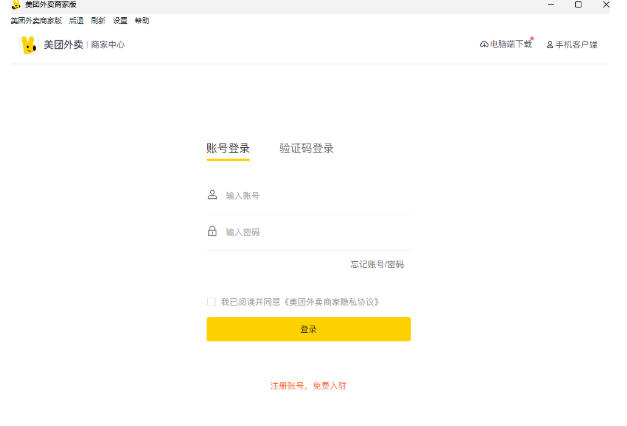Click the 美团外卖 brand text in header
Image resolution: width=627 pixels, height=426 pixels.
pos(63,45)
